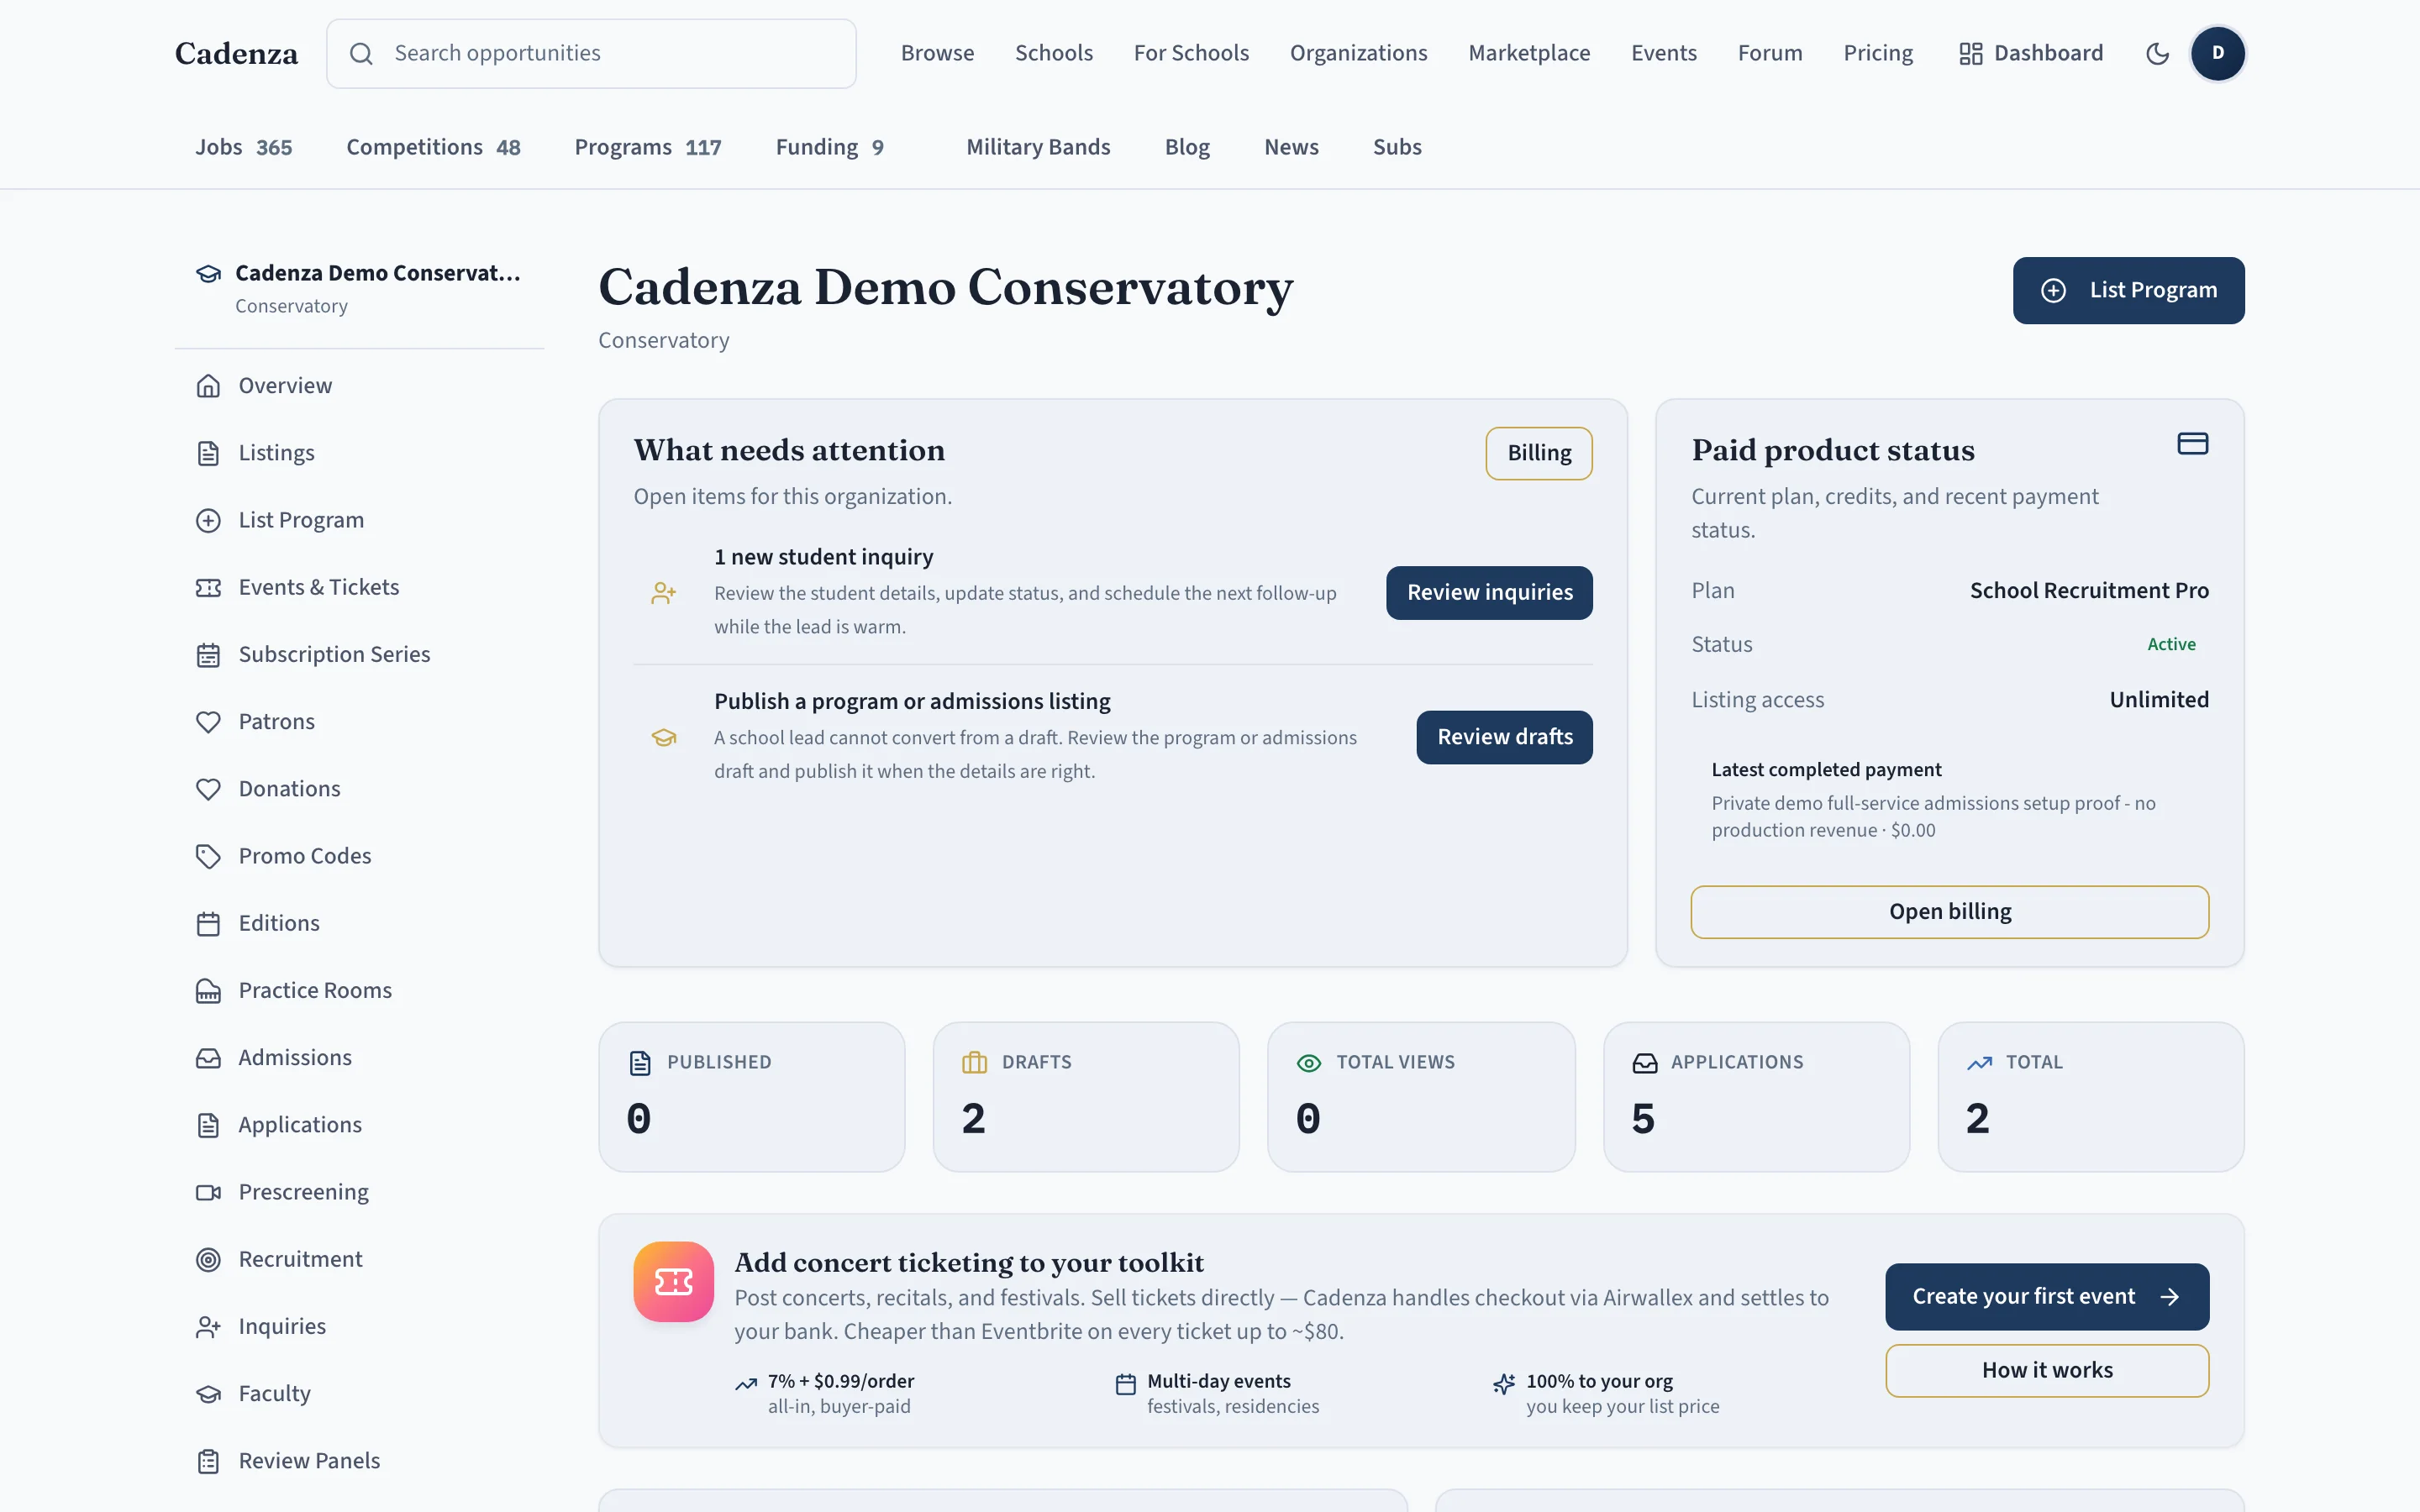Click the 'Unlimited' listing access value

point(2159,700)
